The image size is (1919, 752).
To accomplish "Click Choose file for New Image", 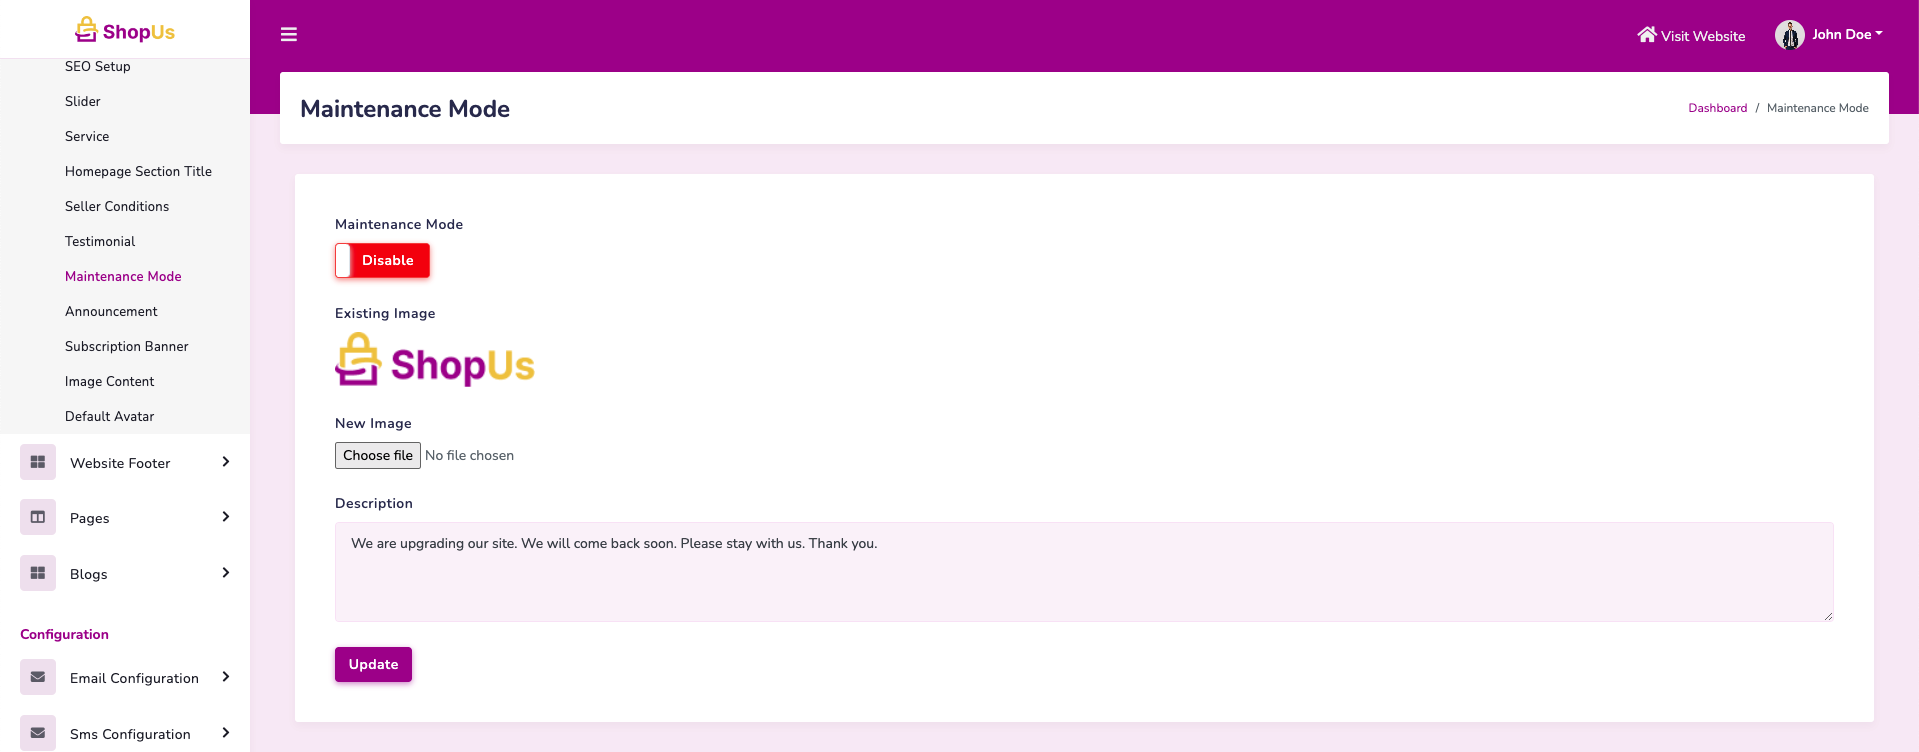I will tap(378, 456).
